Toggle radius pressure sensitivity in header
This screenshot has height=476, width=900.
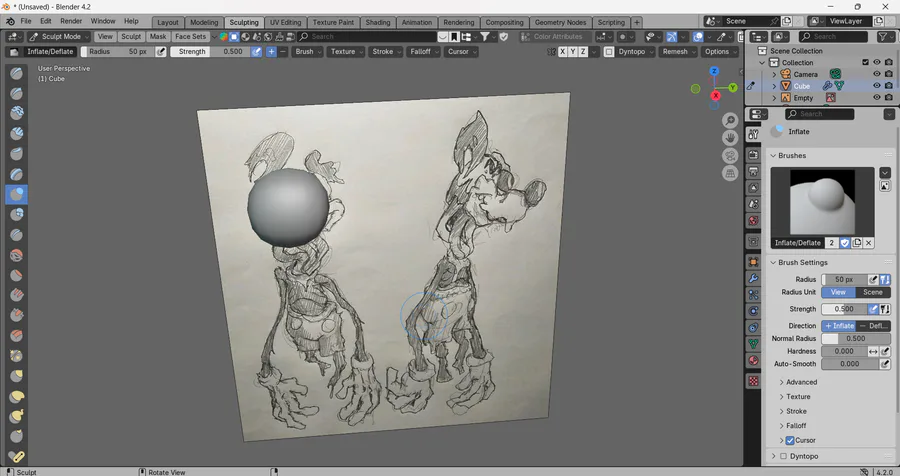(x=161, y=52)
